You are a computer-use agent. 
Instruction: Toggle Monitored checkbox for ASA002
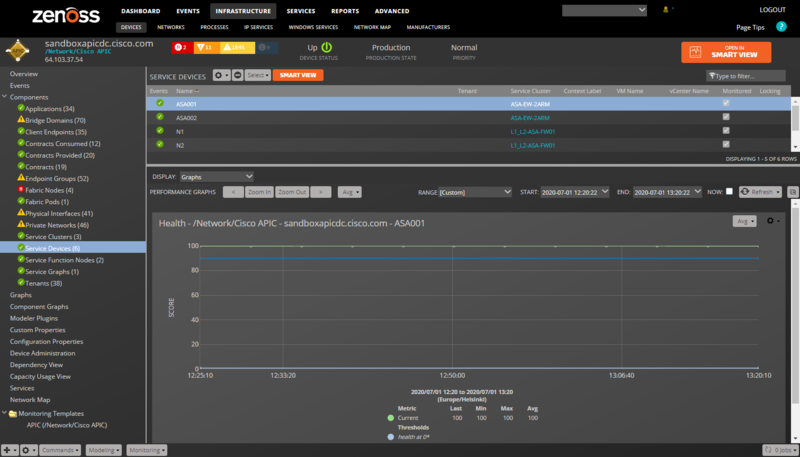[726, 117]
